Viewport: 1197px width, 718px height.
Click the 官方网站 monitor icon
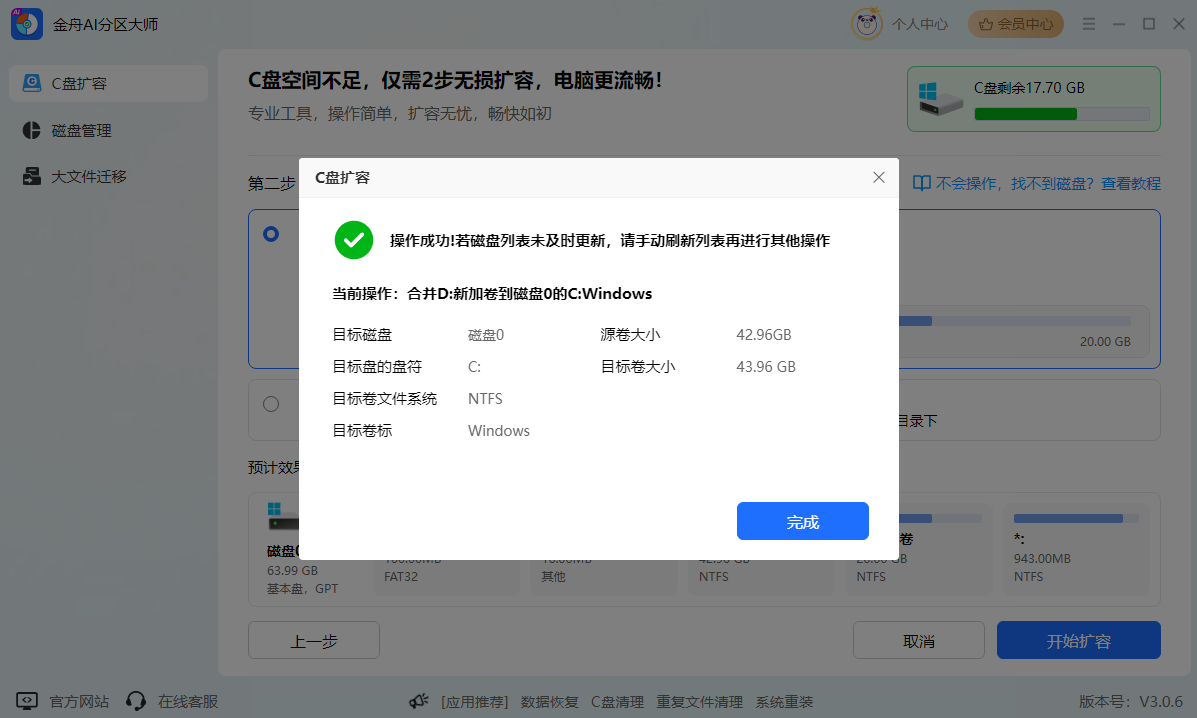[x=28, y=701]
